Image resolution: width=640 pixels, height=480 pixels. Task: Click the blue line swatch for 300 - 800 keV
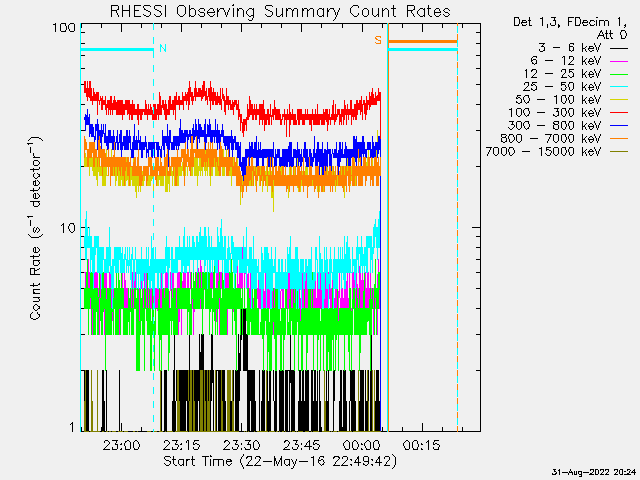[x=619, y=126]
